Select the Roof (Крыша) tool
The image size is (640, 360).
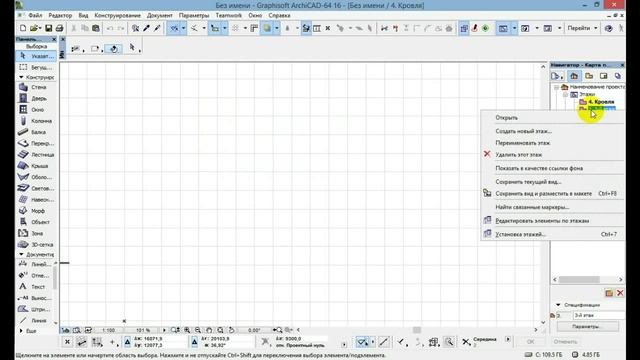click(x=36, y=166)
